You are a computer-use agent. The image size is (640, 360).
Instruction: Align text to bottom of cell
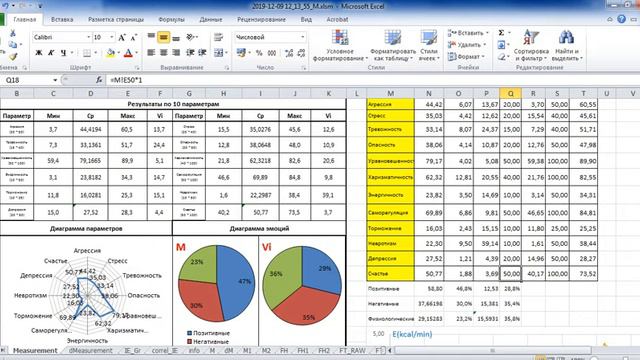[176, 38]
